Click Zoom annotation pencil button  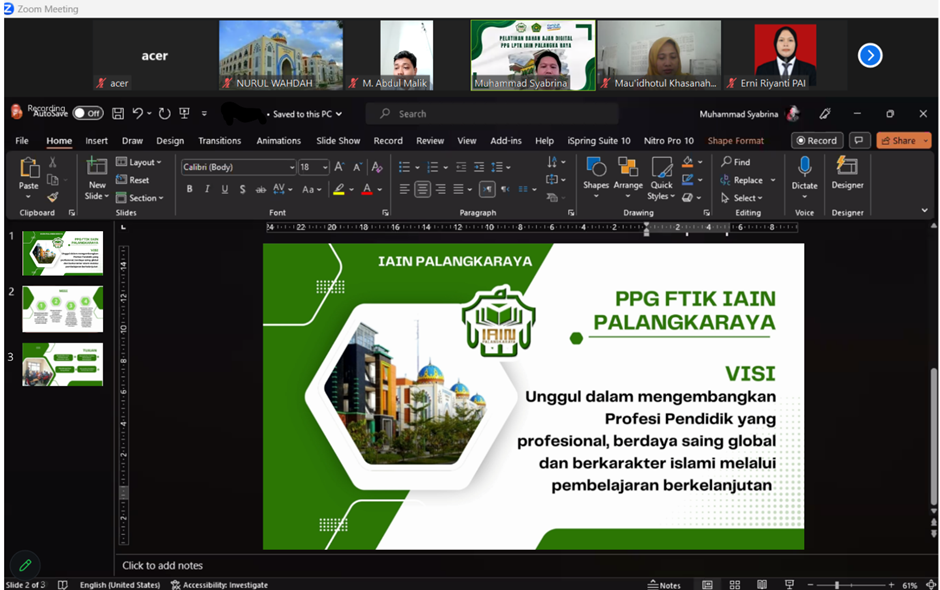[25, 565]
